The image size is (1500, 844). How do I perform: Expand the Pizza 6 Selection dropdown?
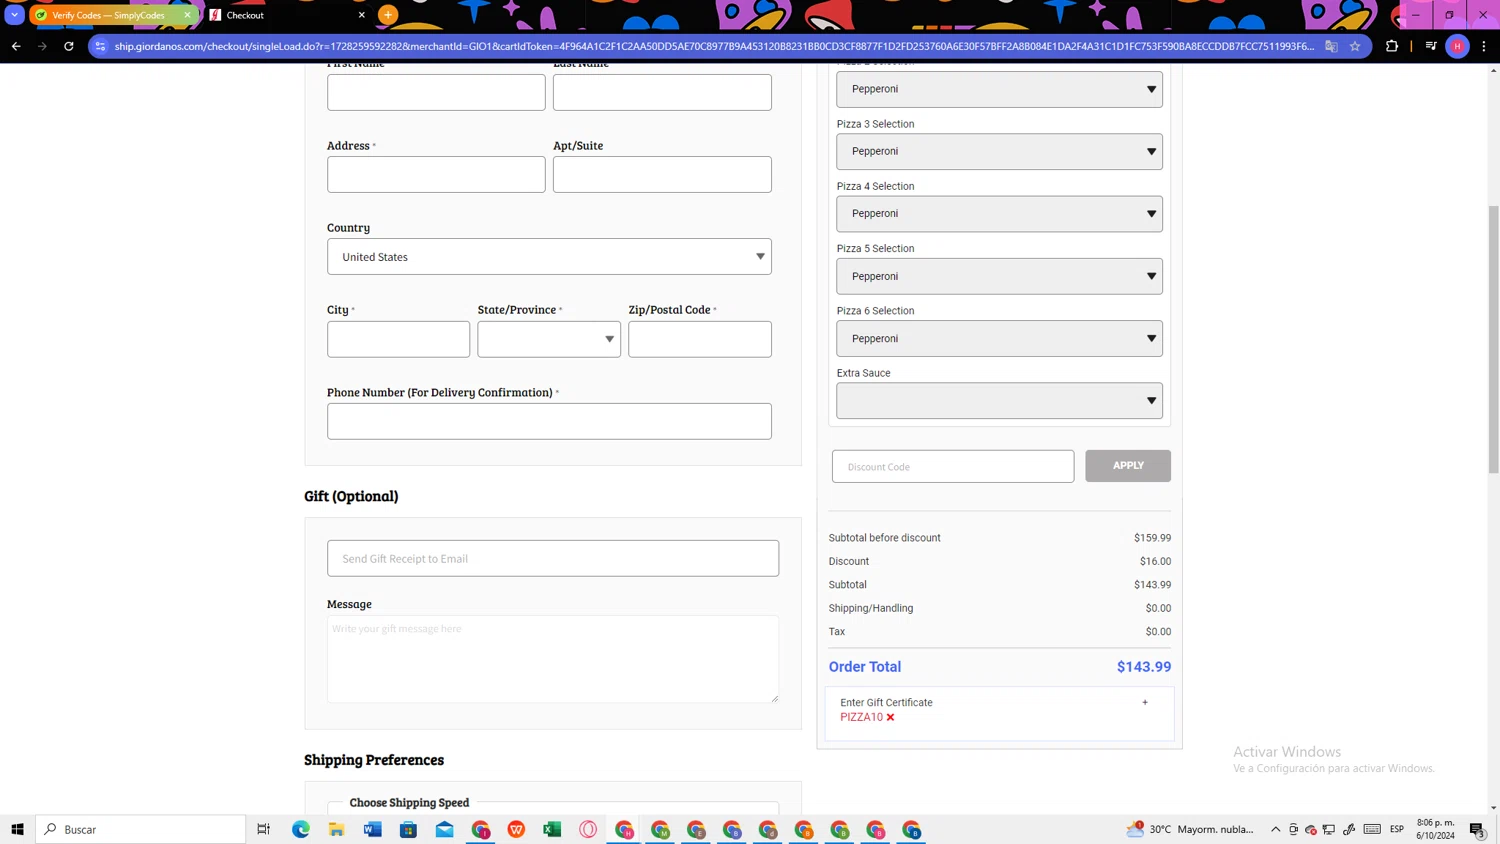click(1000, 338)
